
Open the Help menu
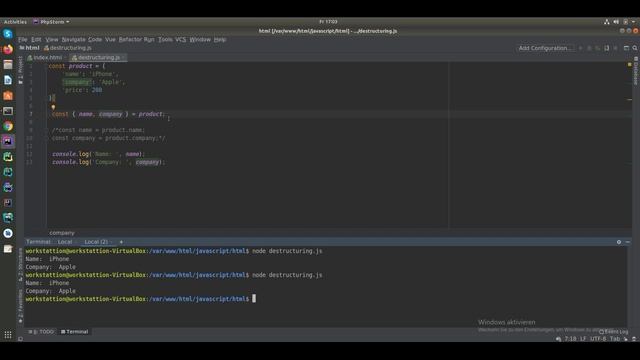point(220,40)
